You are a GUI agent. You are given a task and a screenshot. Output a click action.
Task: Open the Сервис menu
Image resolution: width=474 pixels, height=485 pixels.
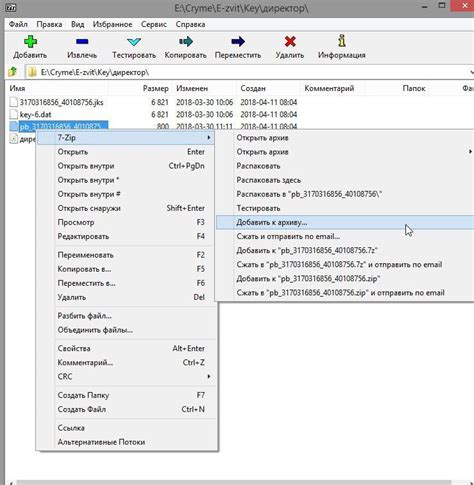pyautogui.click(x=154, y=24)
